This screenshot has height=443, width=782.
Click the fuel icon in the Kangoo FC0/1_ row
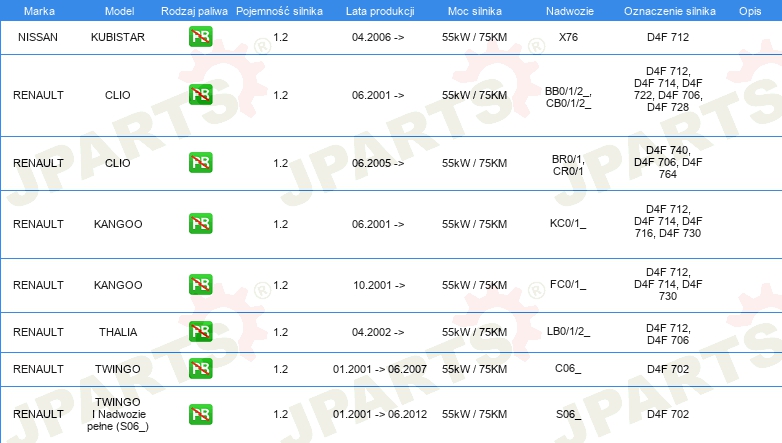tap(200, 284)
